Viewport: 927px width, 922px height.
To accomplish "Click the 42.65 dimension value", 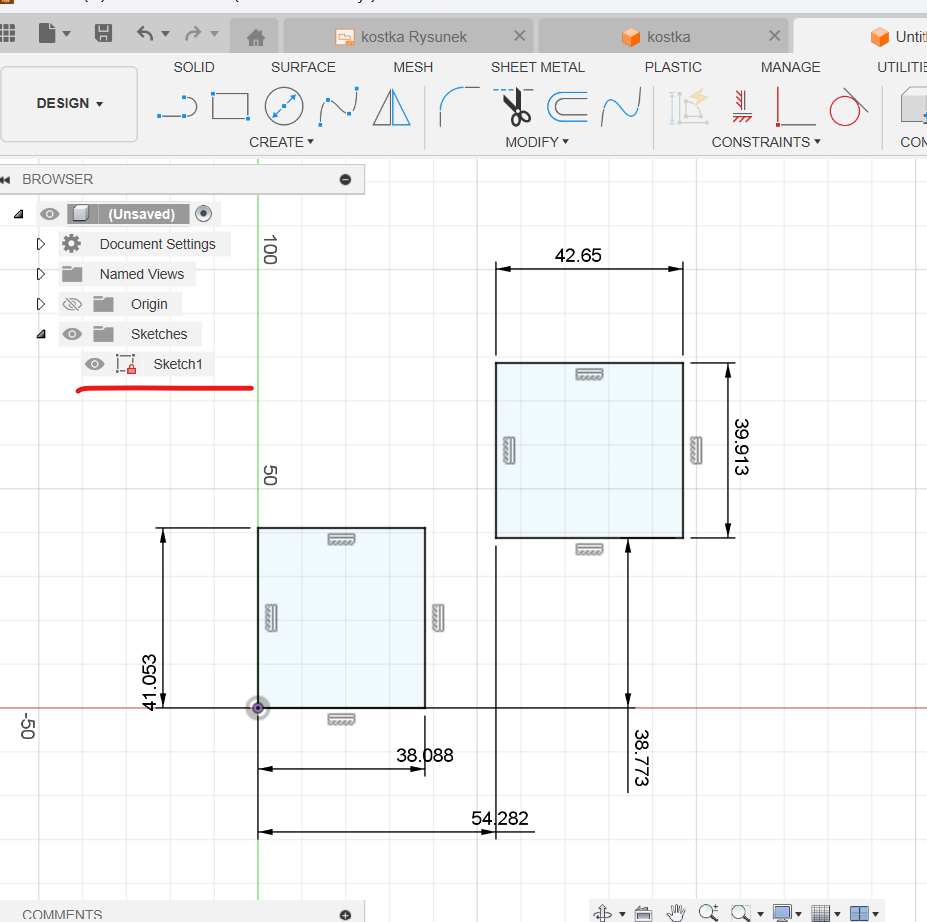I will (578, 255).
